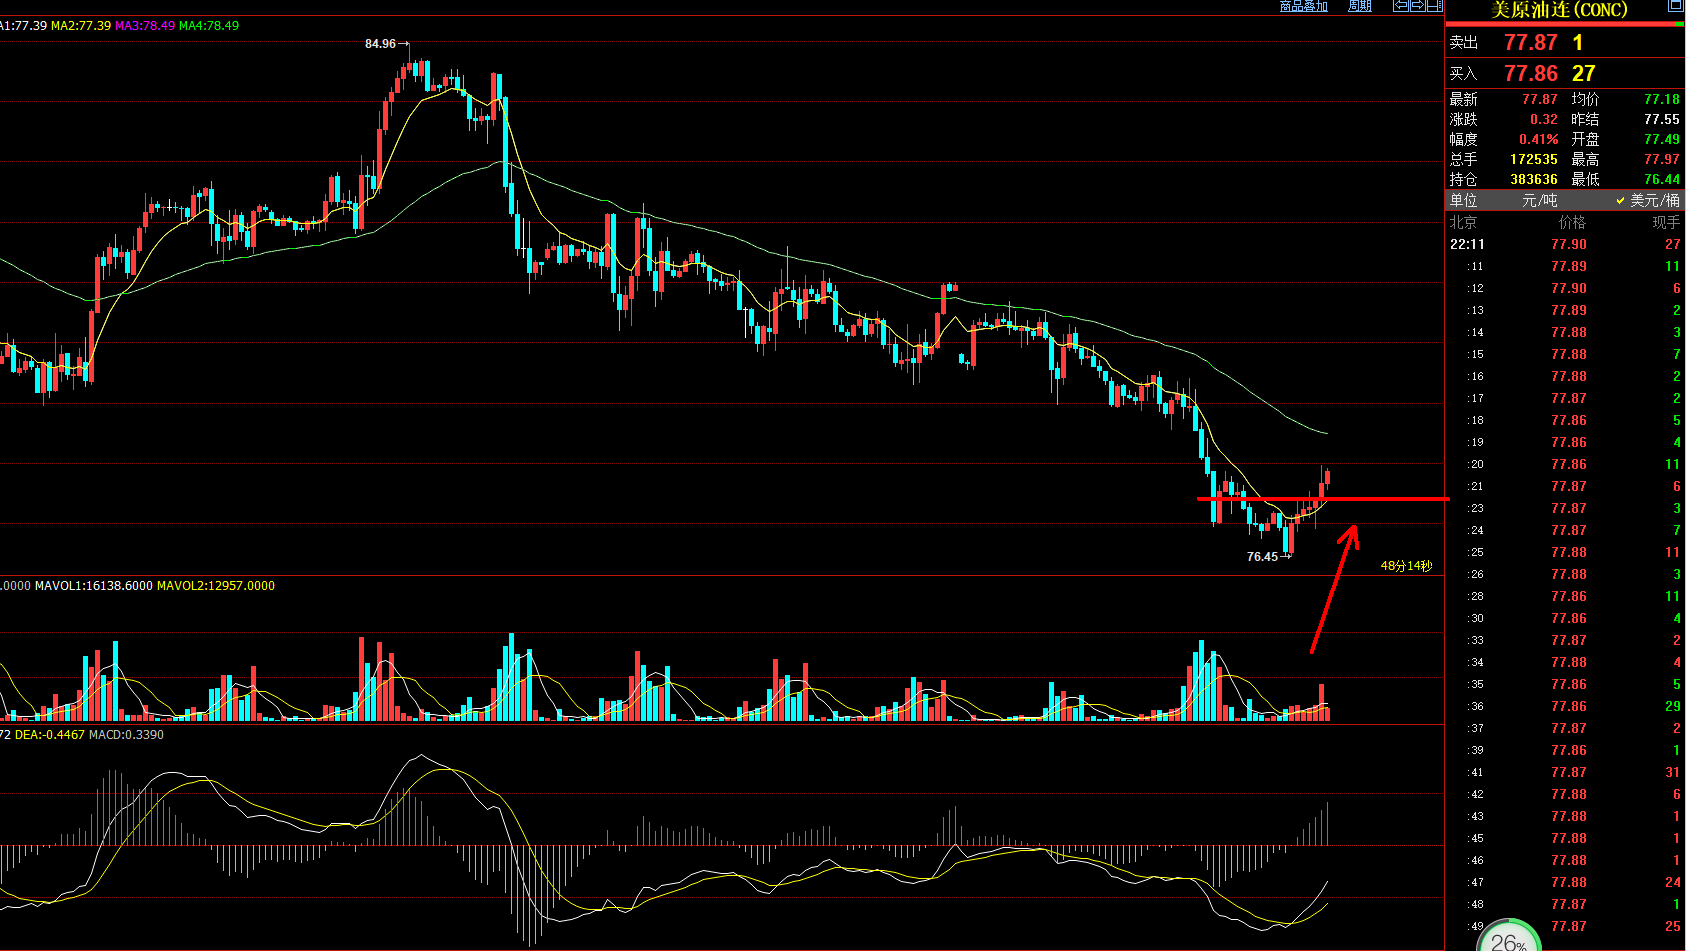Select the :15 trade row with 7 lots
Image resolution: width=1686 pixels, height=951 pixels.
point(1565,354)
